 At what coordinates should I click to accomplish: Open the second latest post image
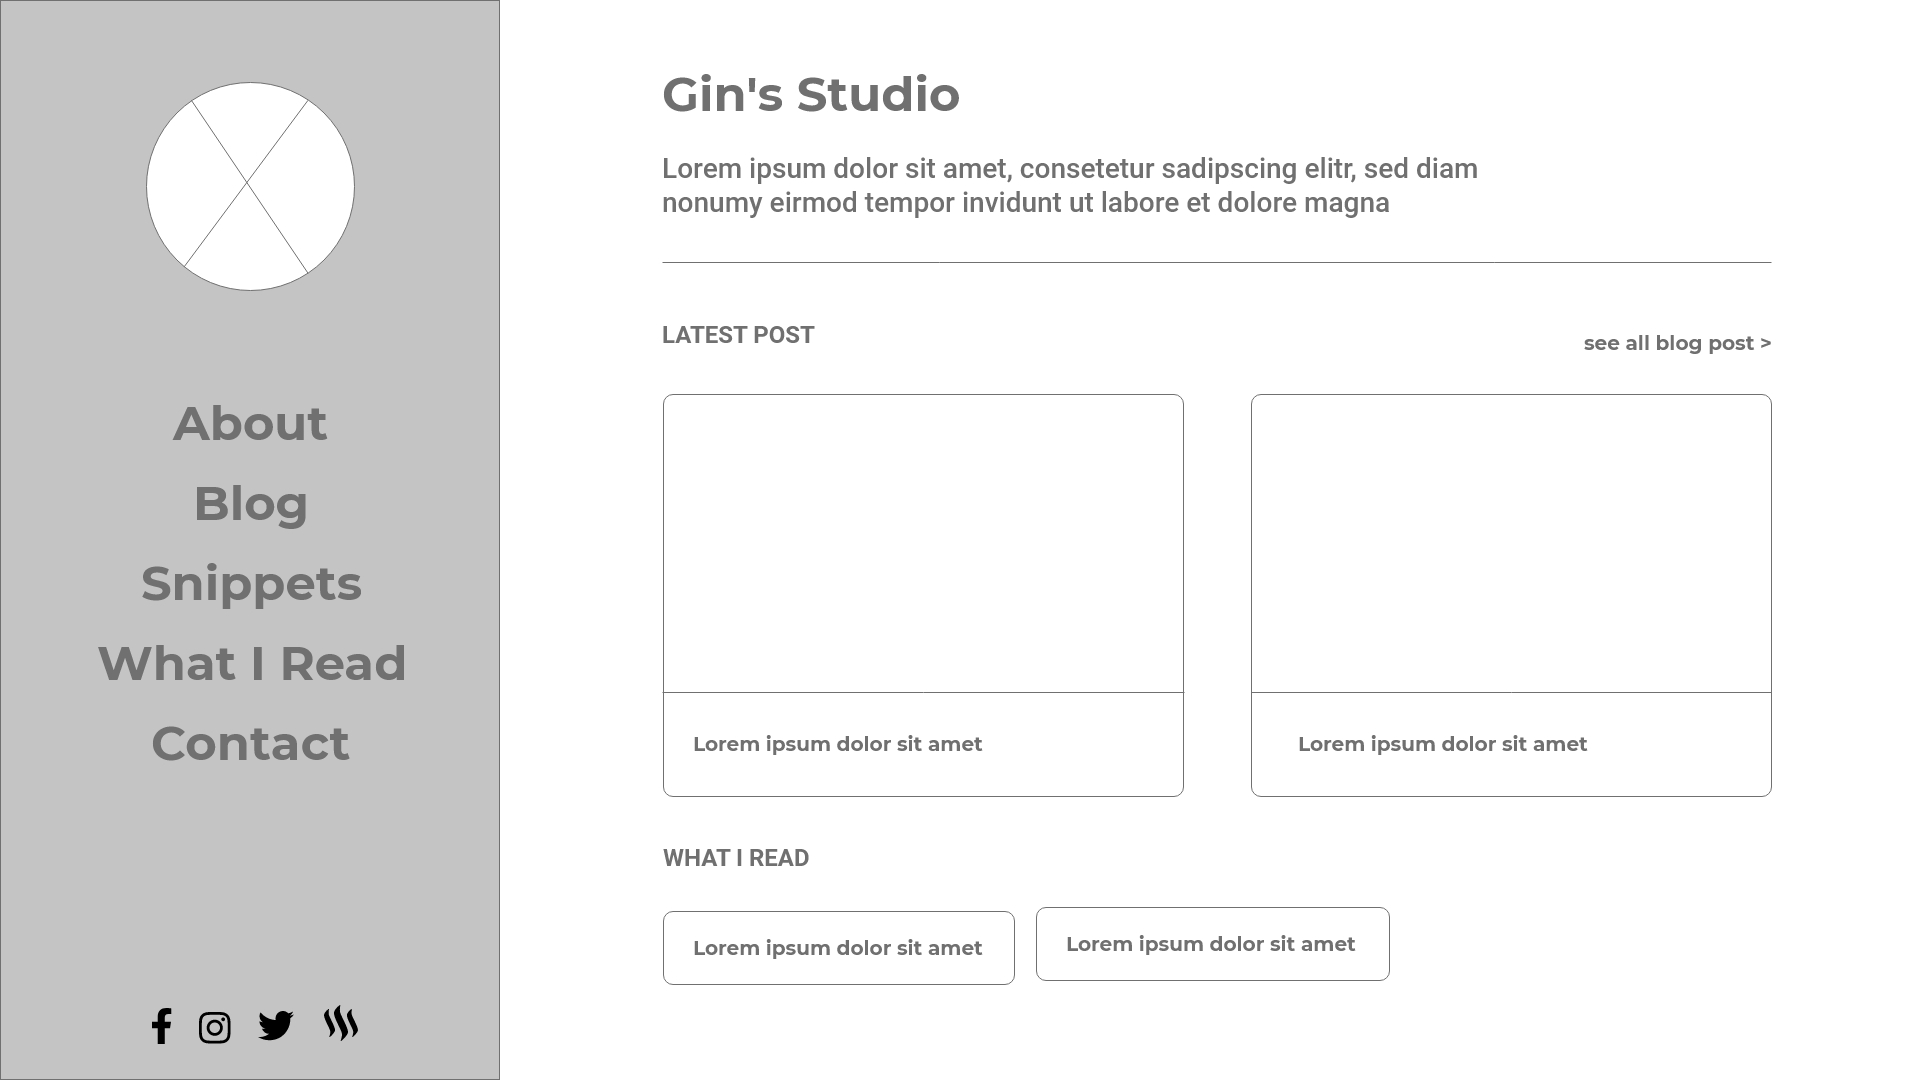1511,543
